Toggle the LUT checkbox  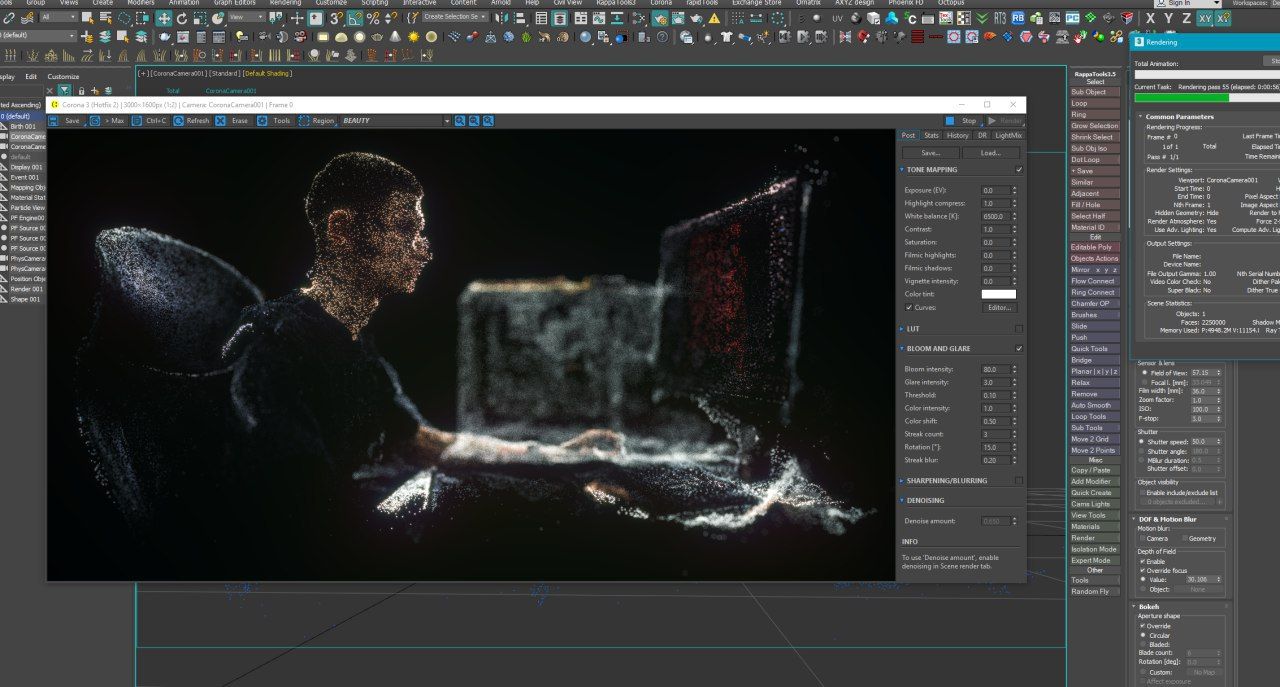1018,328
